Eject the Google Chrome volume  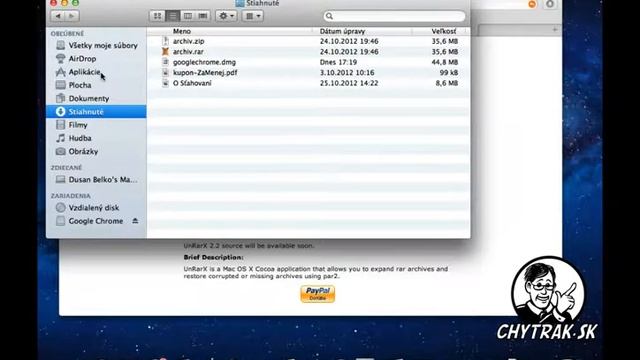coord(135,221)
